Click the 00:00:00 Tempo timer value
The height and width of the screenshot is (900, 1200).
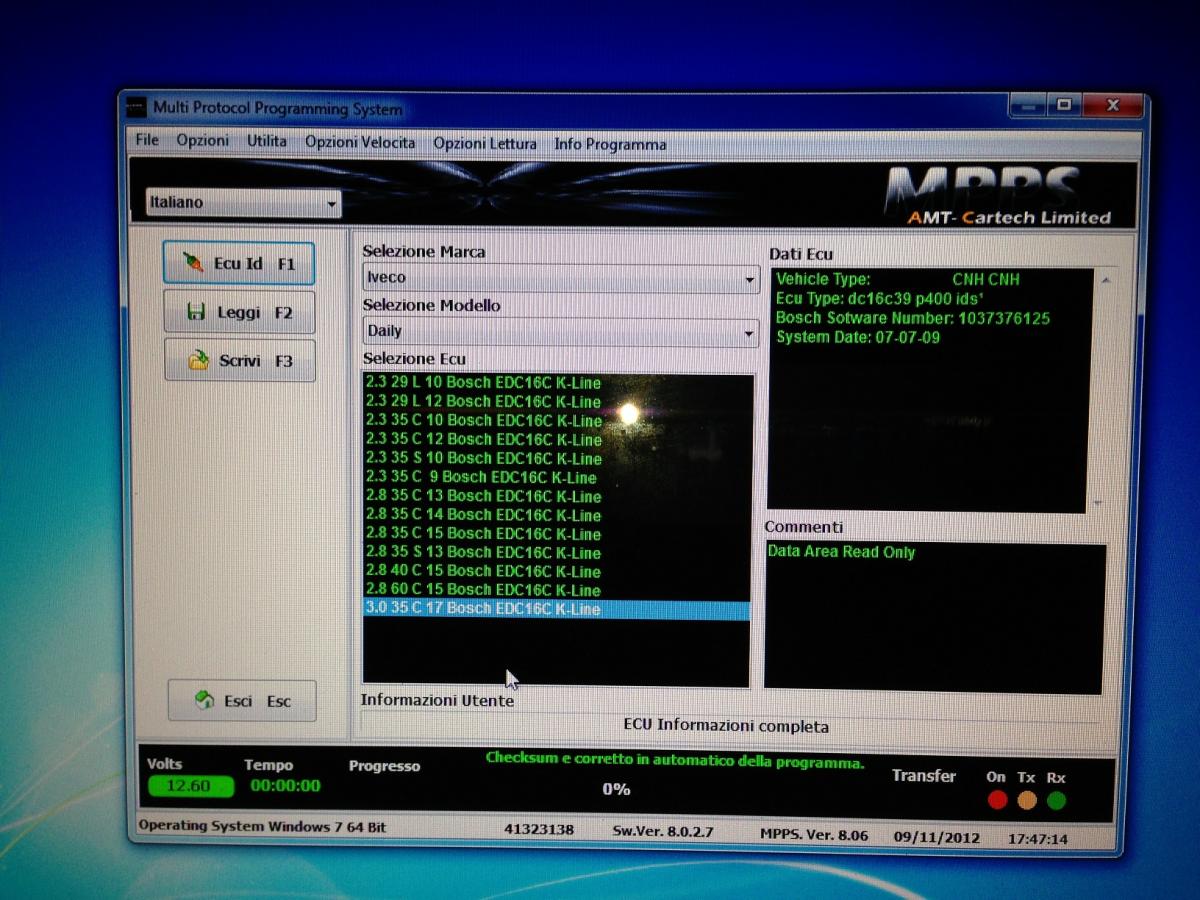(285, 786)
